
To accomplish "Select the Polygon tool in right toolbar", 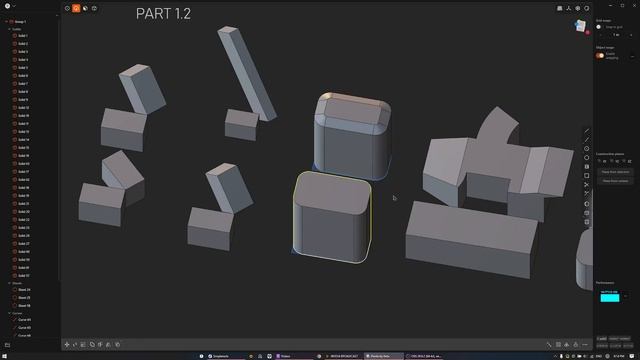I will [x=587, y=158].
